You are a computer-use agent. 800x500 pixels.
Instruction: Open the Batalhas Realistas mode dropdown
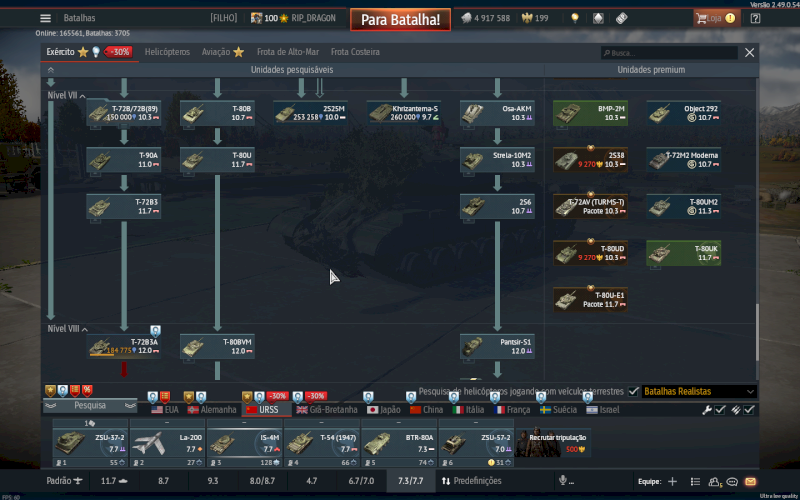[698, 391]
